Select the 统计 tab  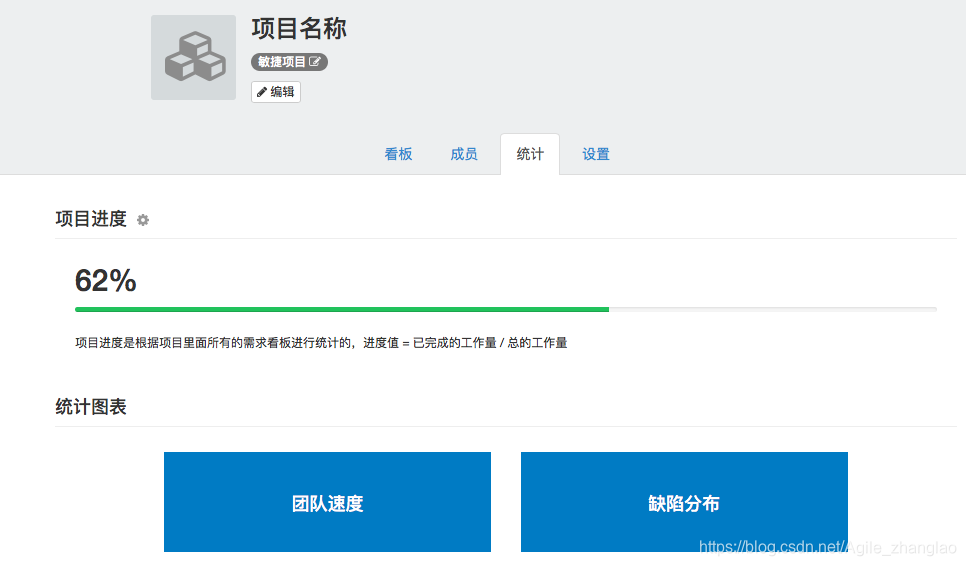tap(530, 154)
